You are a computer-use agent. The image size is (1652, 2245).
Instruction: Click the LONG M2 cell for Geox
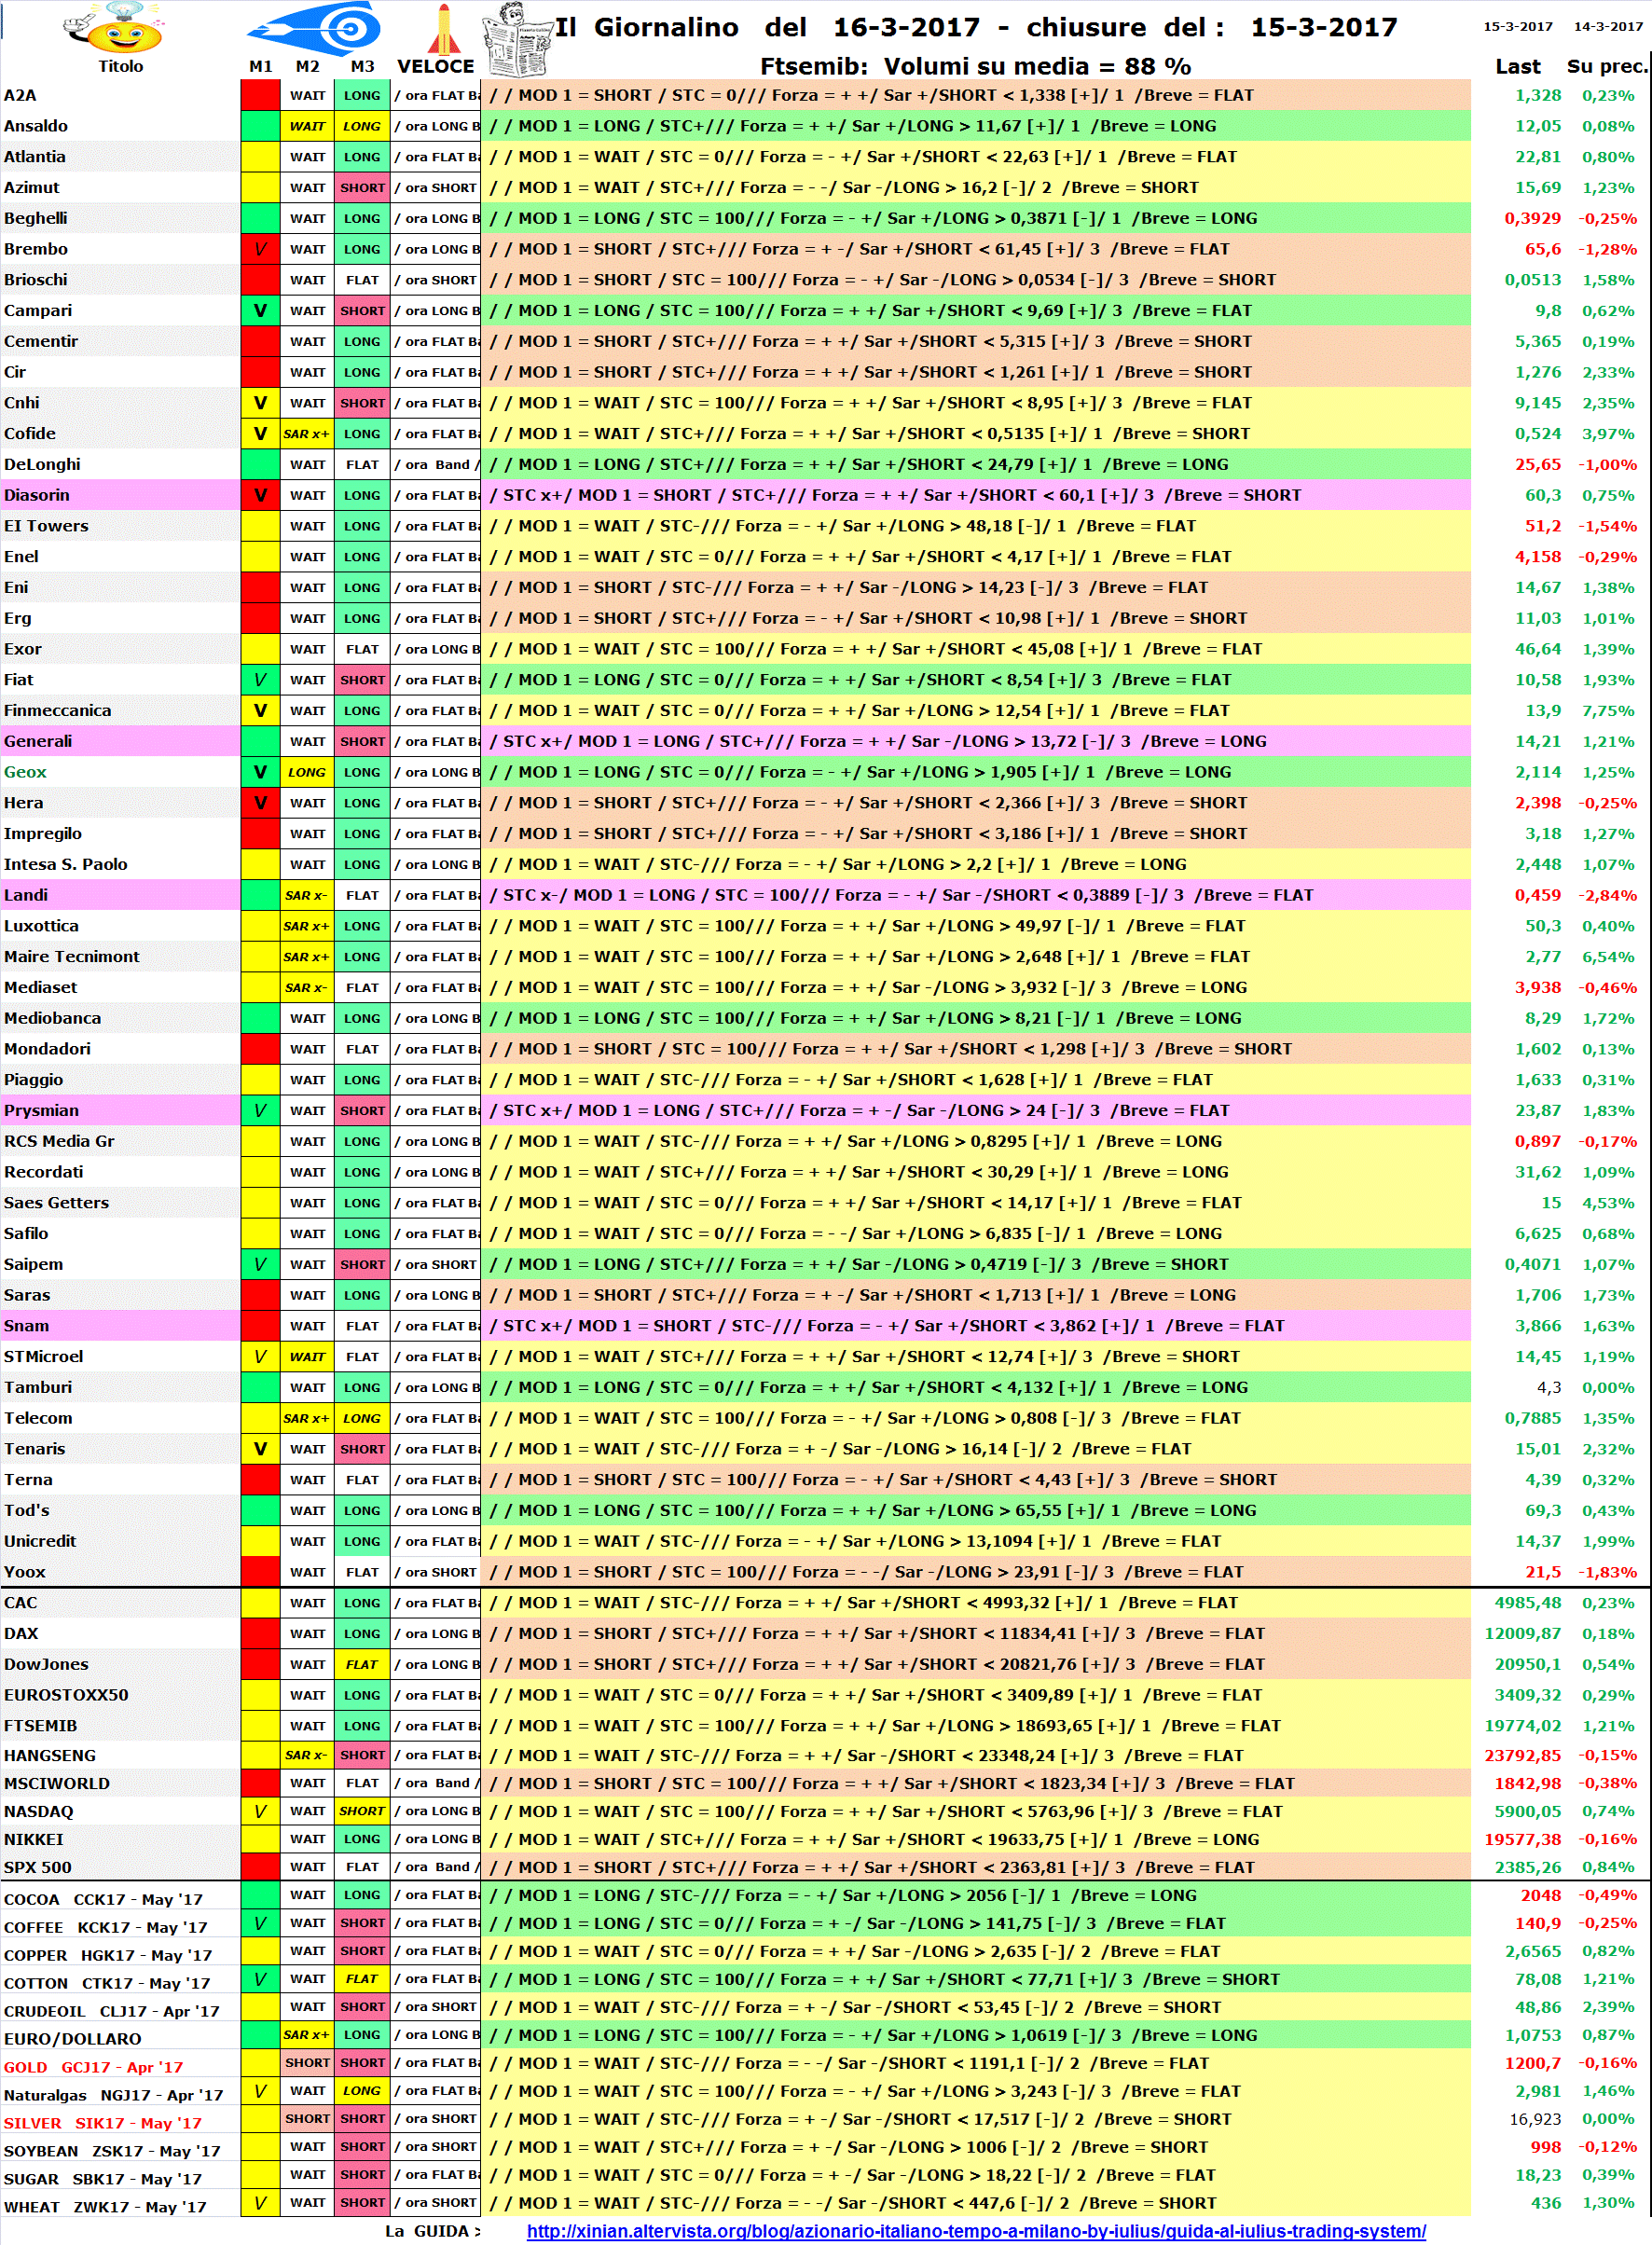point(306,772)
